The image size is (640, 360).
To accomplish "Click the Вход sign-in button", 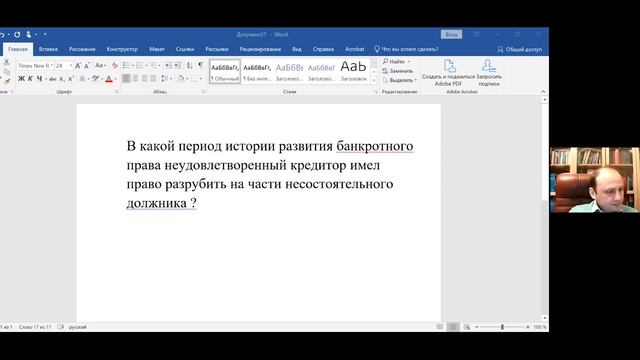I will pyautogui.click(x=451, y=35).
